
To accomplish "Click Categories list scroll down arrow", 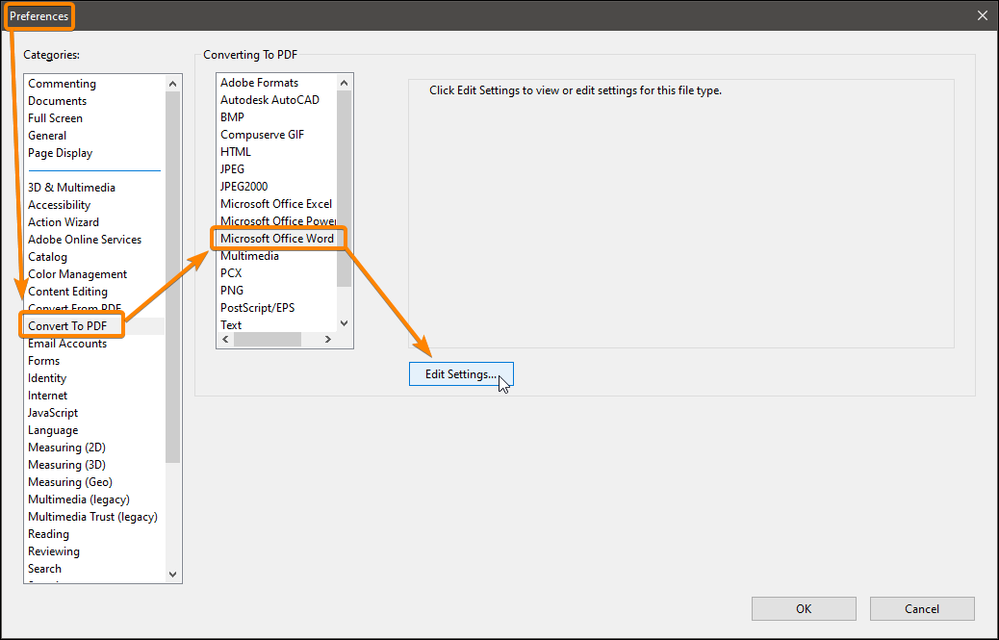I will click(173, 574).
